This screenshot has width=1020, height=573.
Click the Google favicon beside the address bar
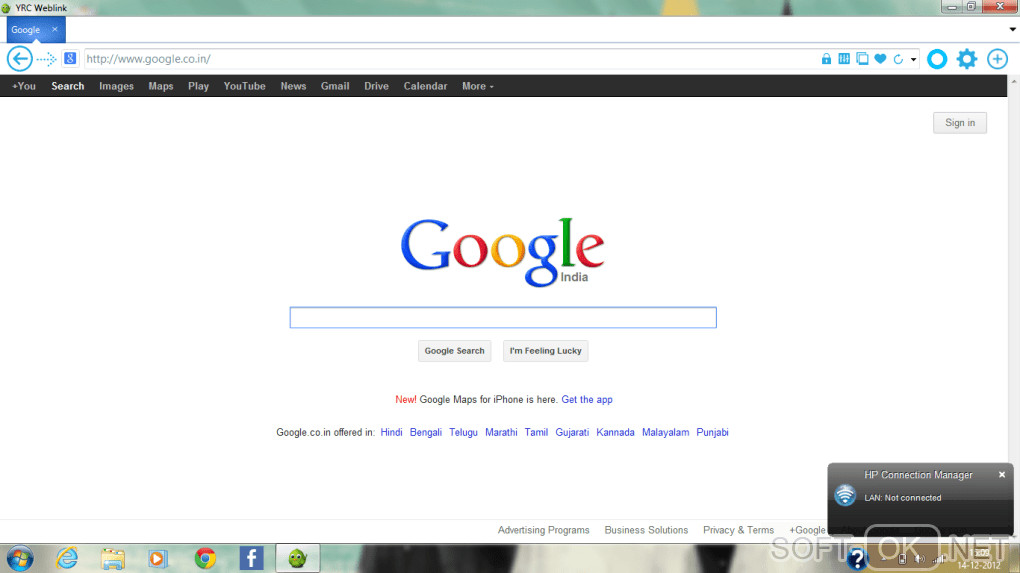[x=70, y=59]
